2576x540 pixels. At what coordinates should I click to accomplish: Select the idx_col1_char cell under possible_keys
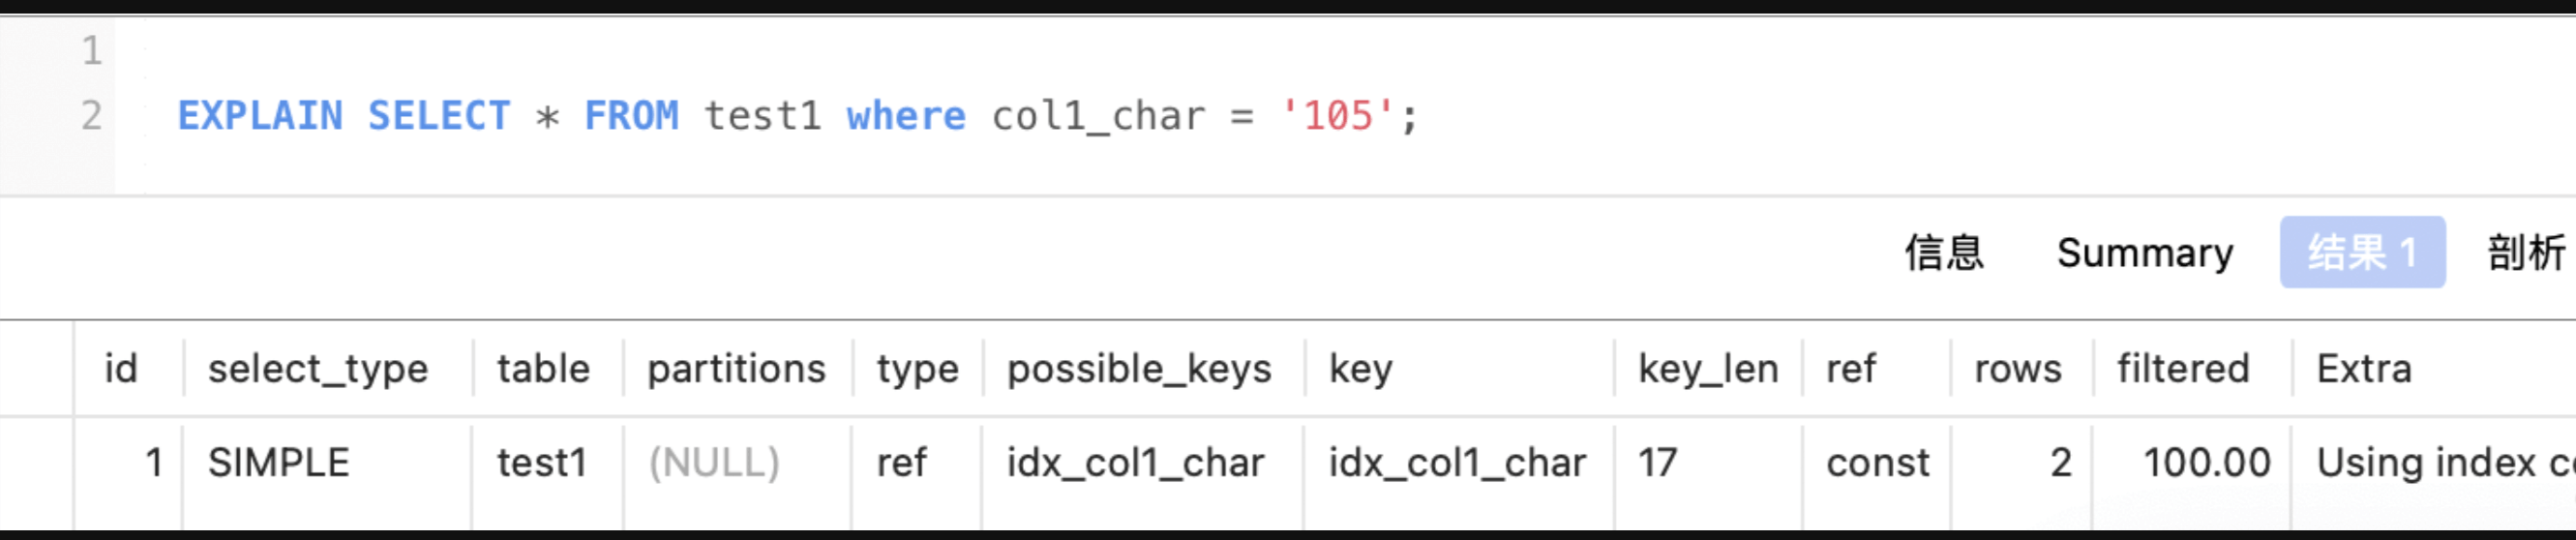click(x=1136, y=463)
